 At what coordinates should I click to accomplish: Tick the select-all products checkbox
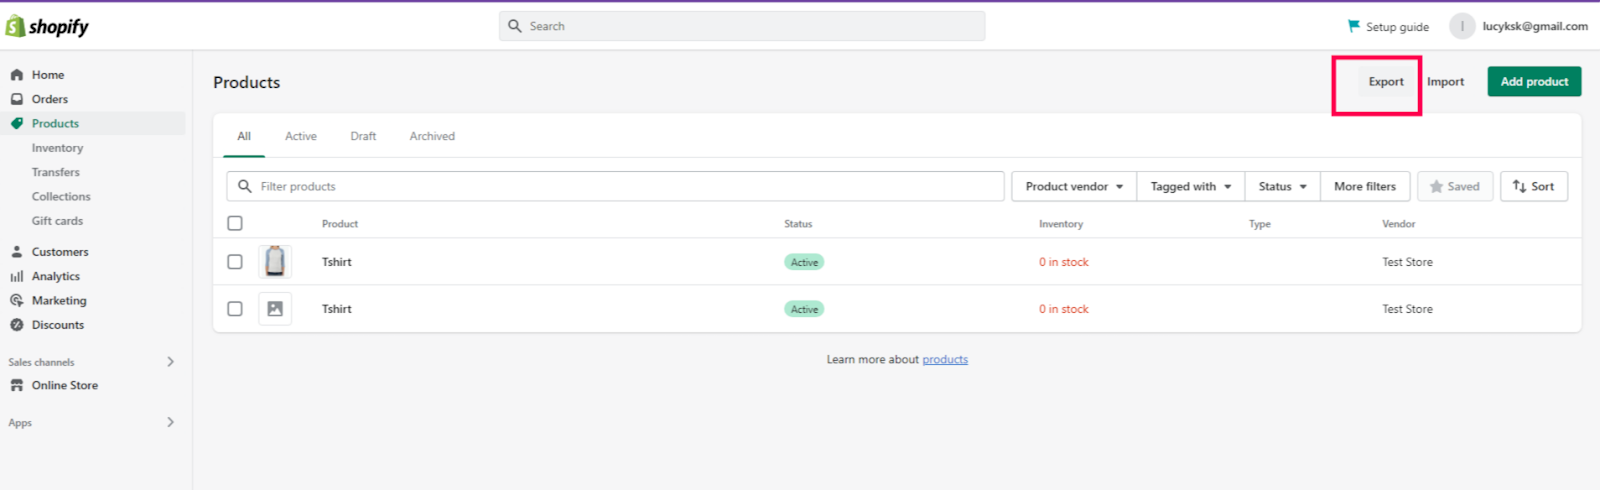click(x=235, y=223)
